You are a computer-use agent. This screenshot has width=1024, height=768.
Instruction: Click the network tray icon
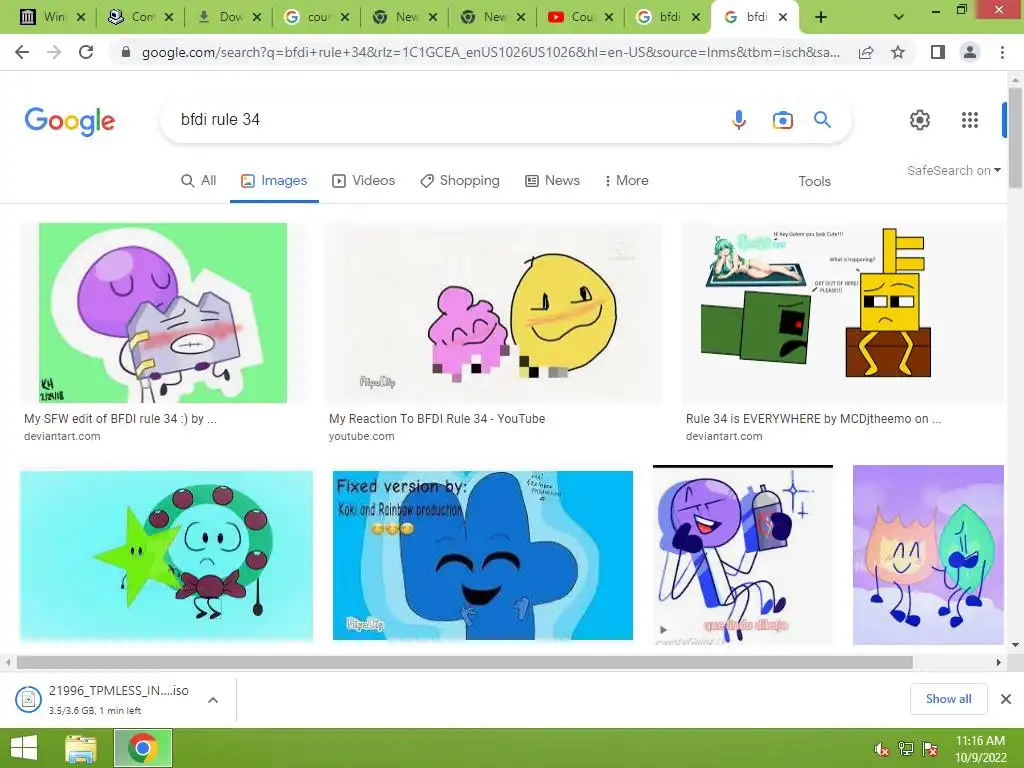(905, 750)
